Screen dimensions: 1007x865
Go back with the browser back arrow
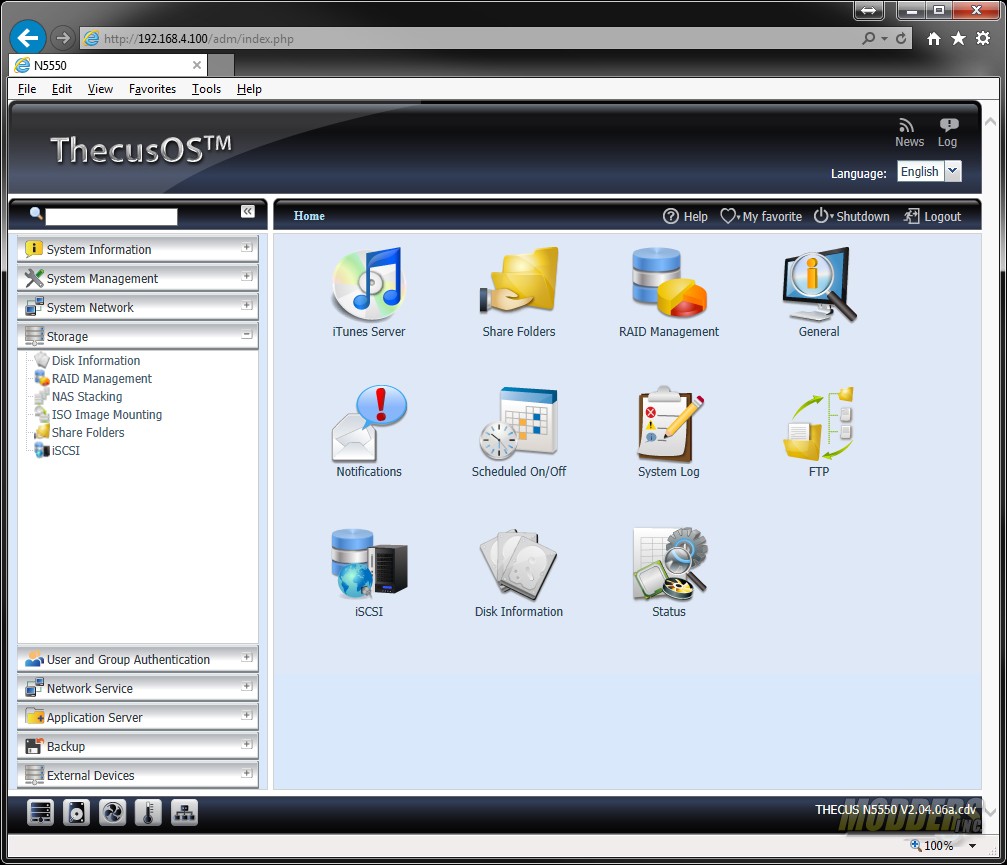click(28, 38)
